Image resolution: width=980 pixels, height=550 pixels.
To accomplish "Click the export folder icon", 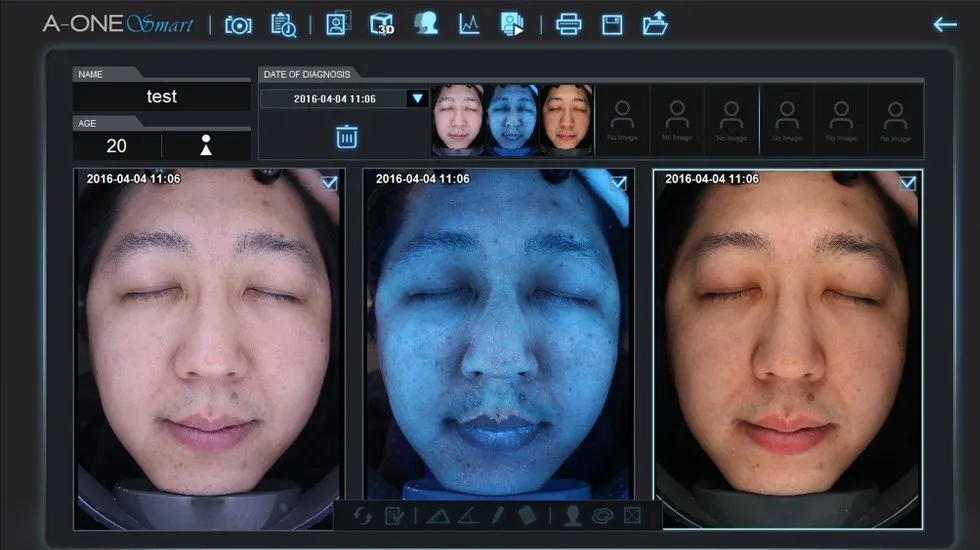I will 655,24.
